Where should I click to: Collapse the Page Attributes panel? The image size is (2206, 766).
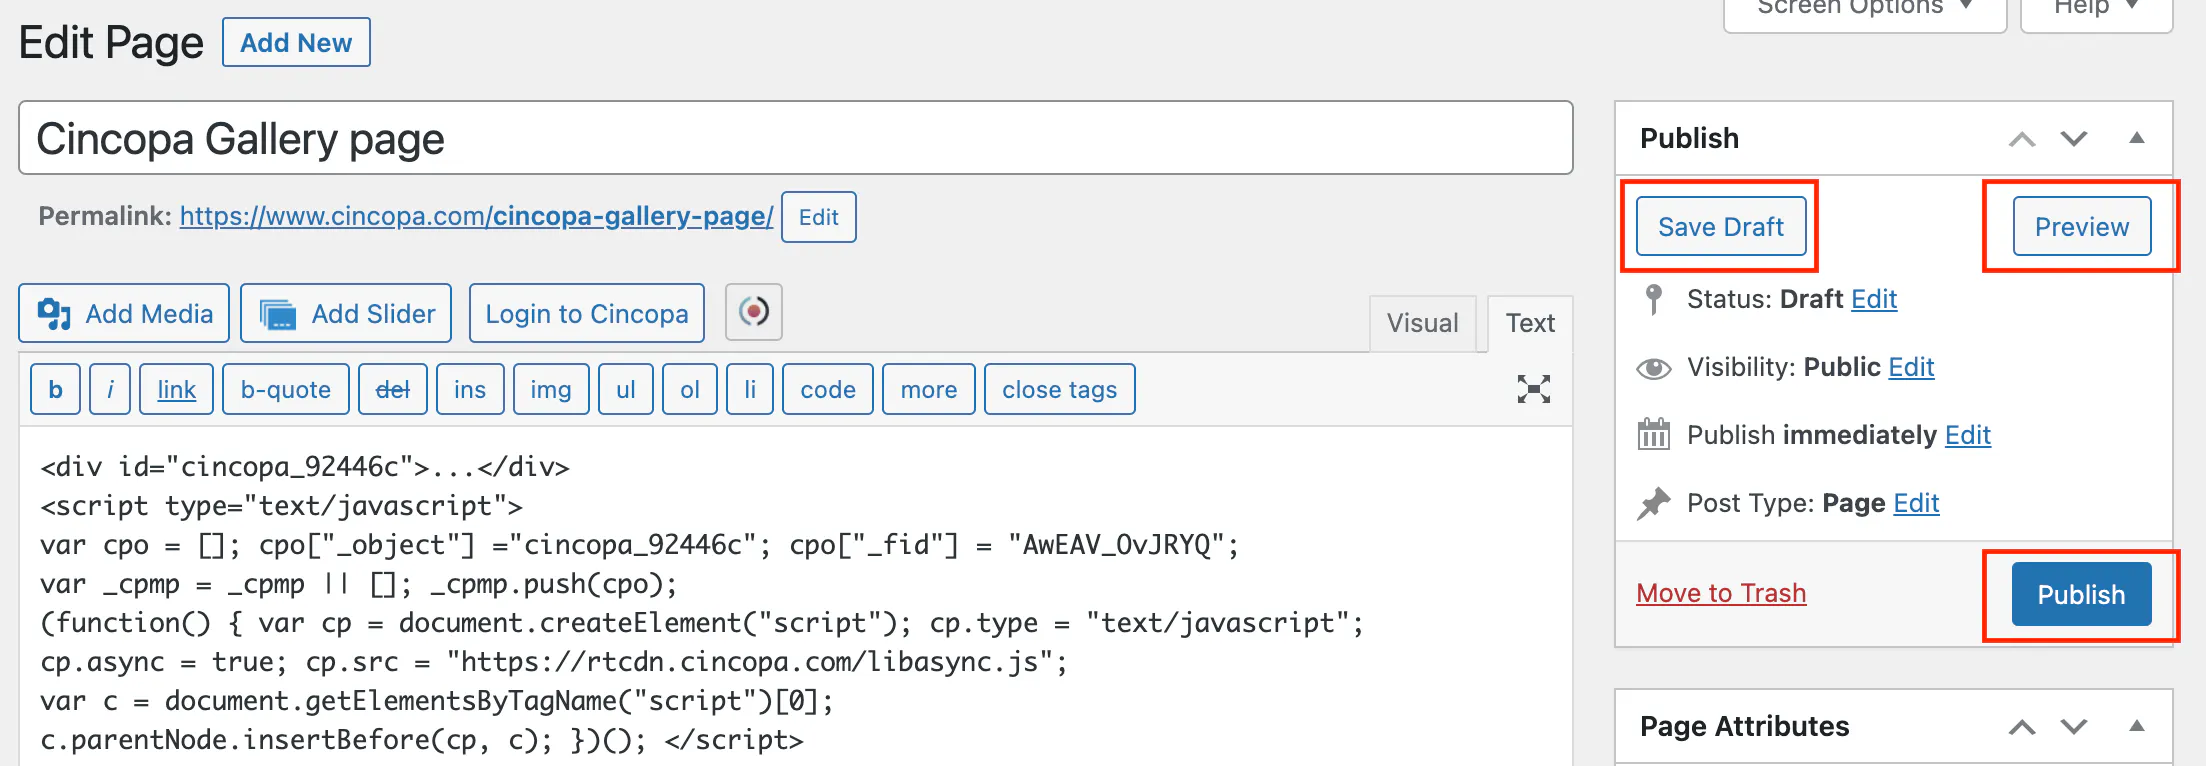click(2136, 726)
